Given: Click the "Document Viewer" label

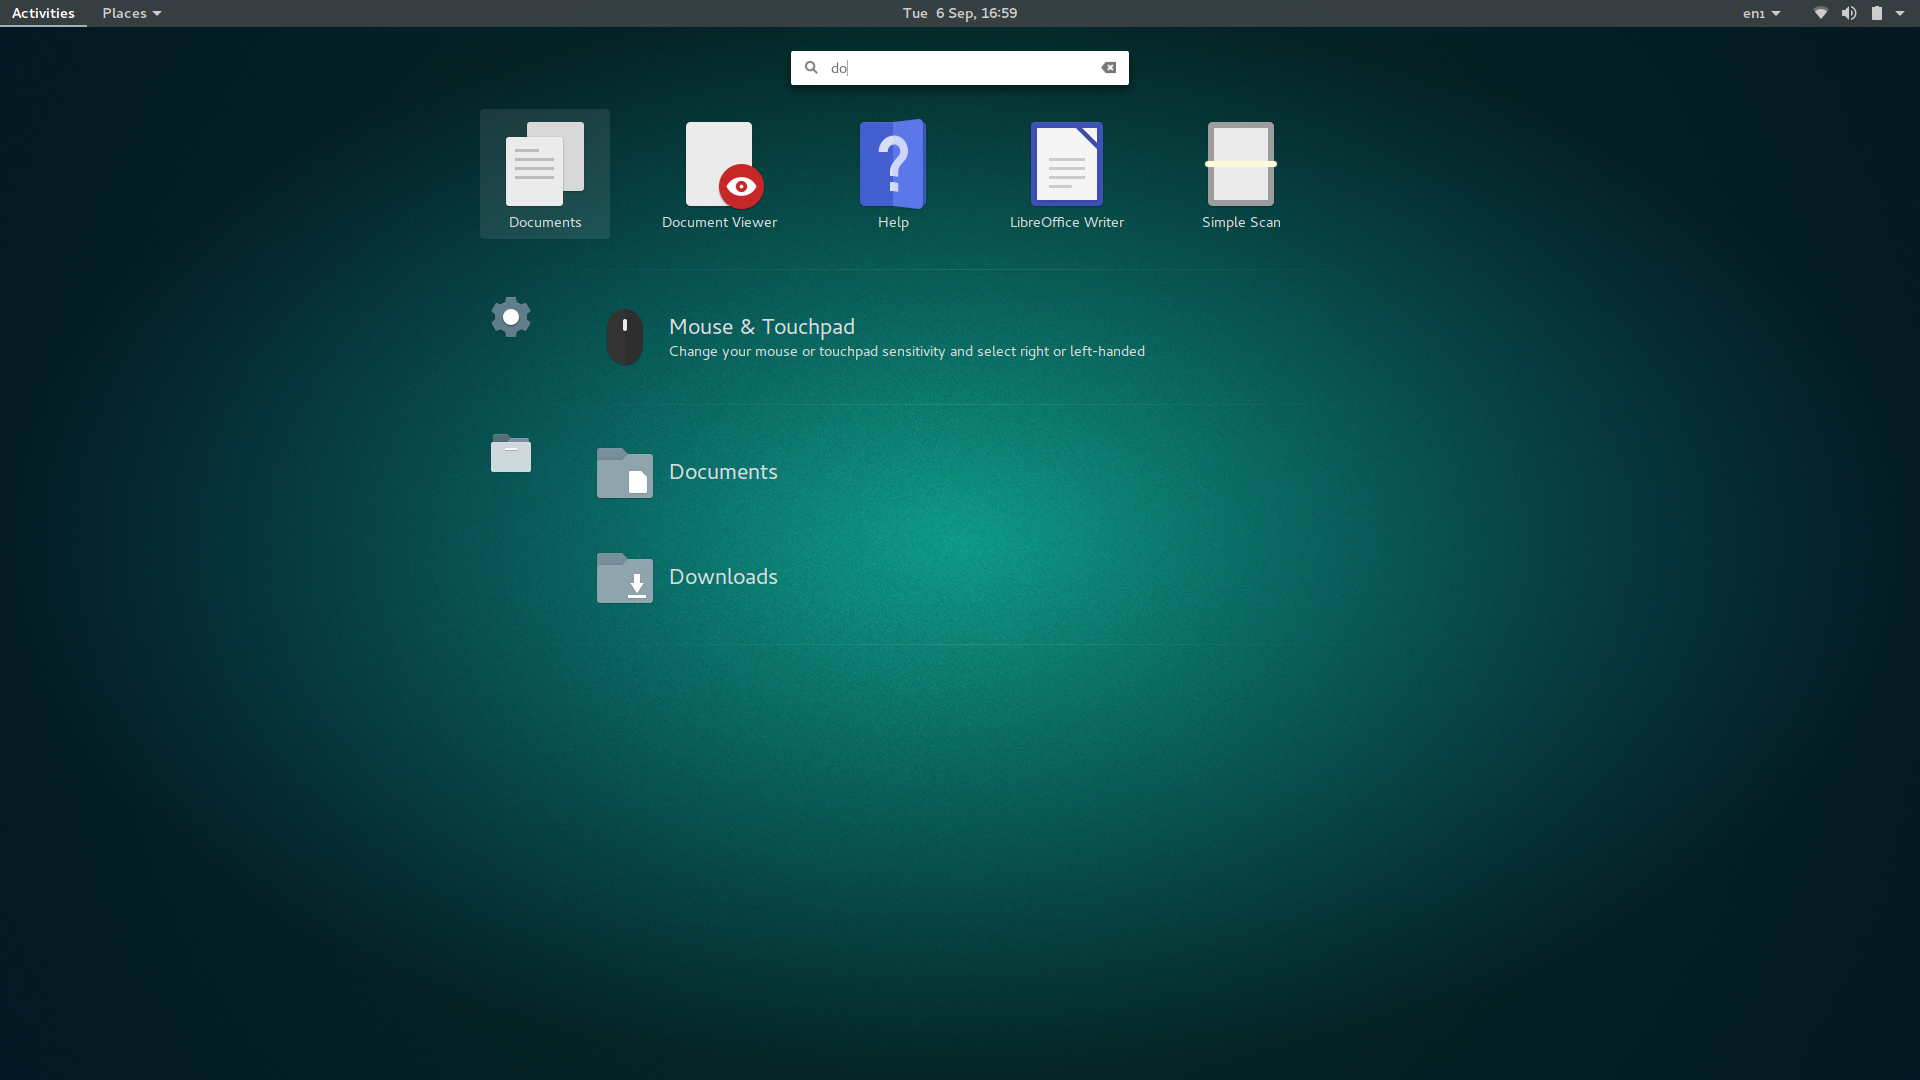Looking at the screenshot, I should point(719,222).
